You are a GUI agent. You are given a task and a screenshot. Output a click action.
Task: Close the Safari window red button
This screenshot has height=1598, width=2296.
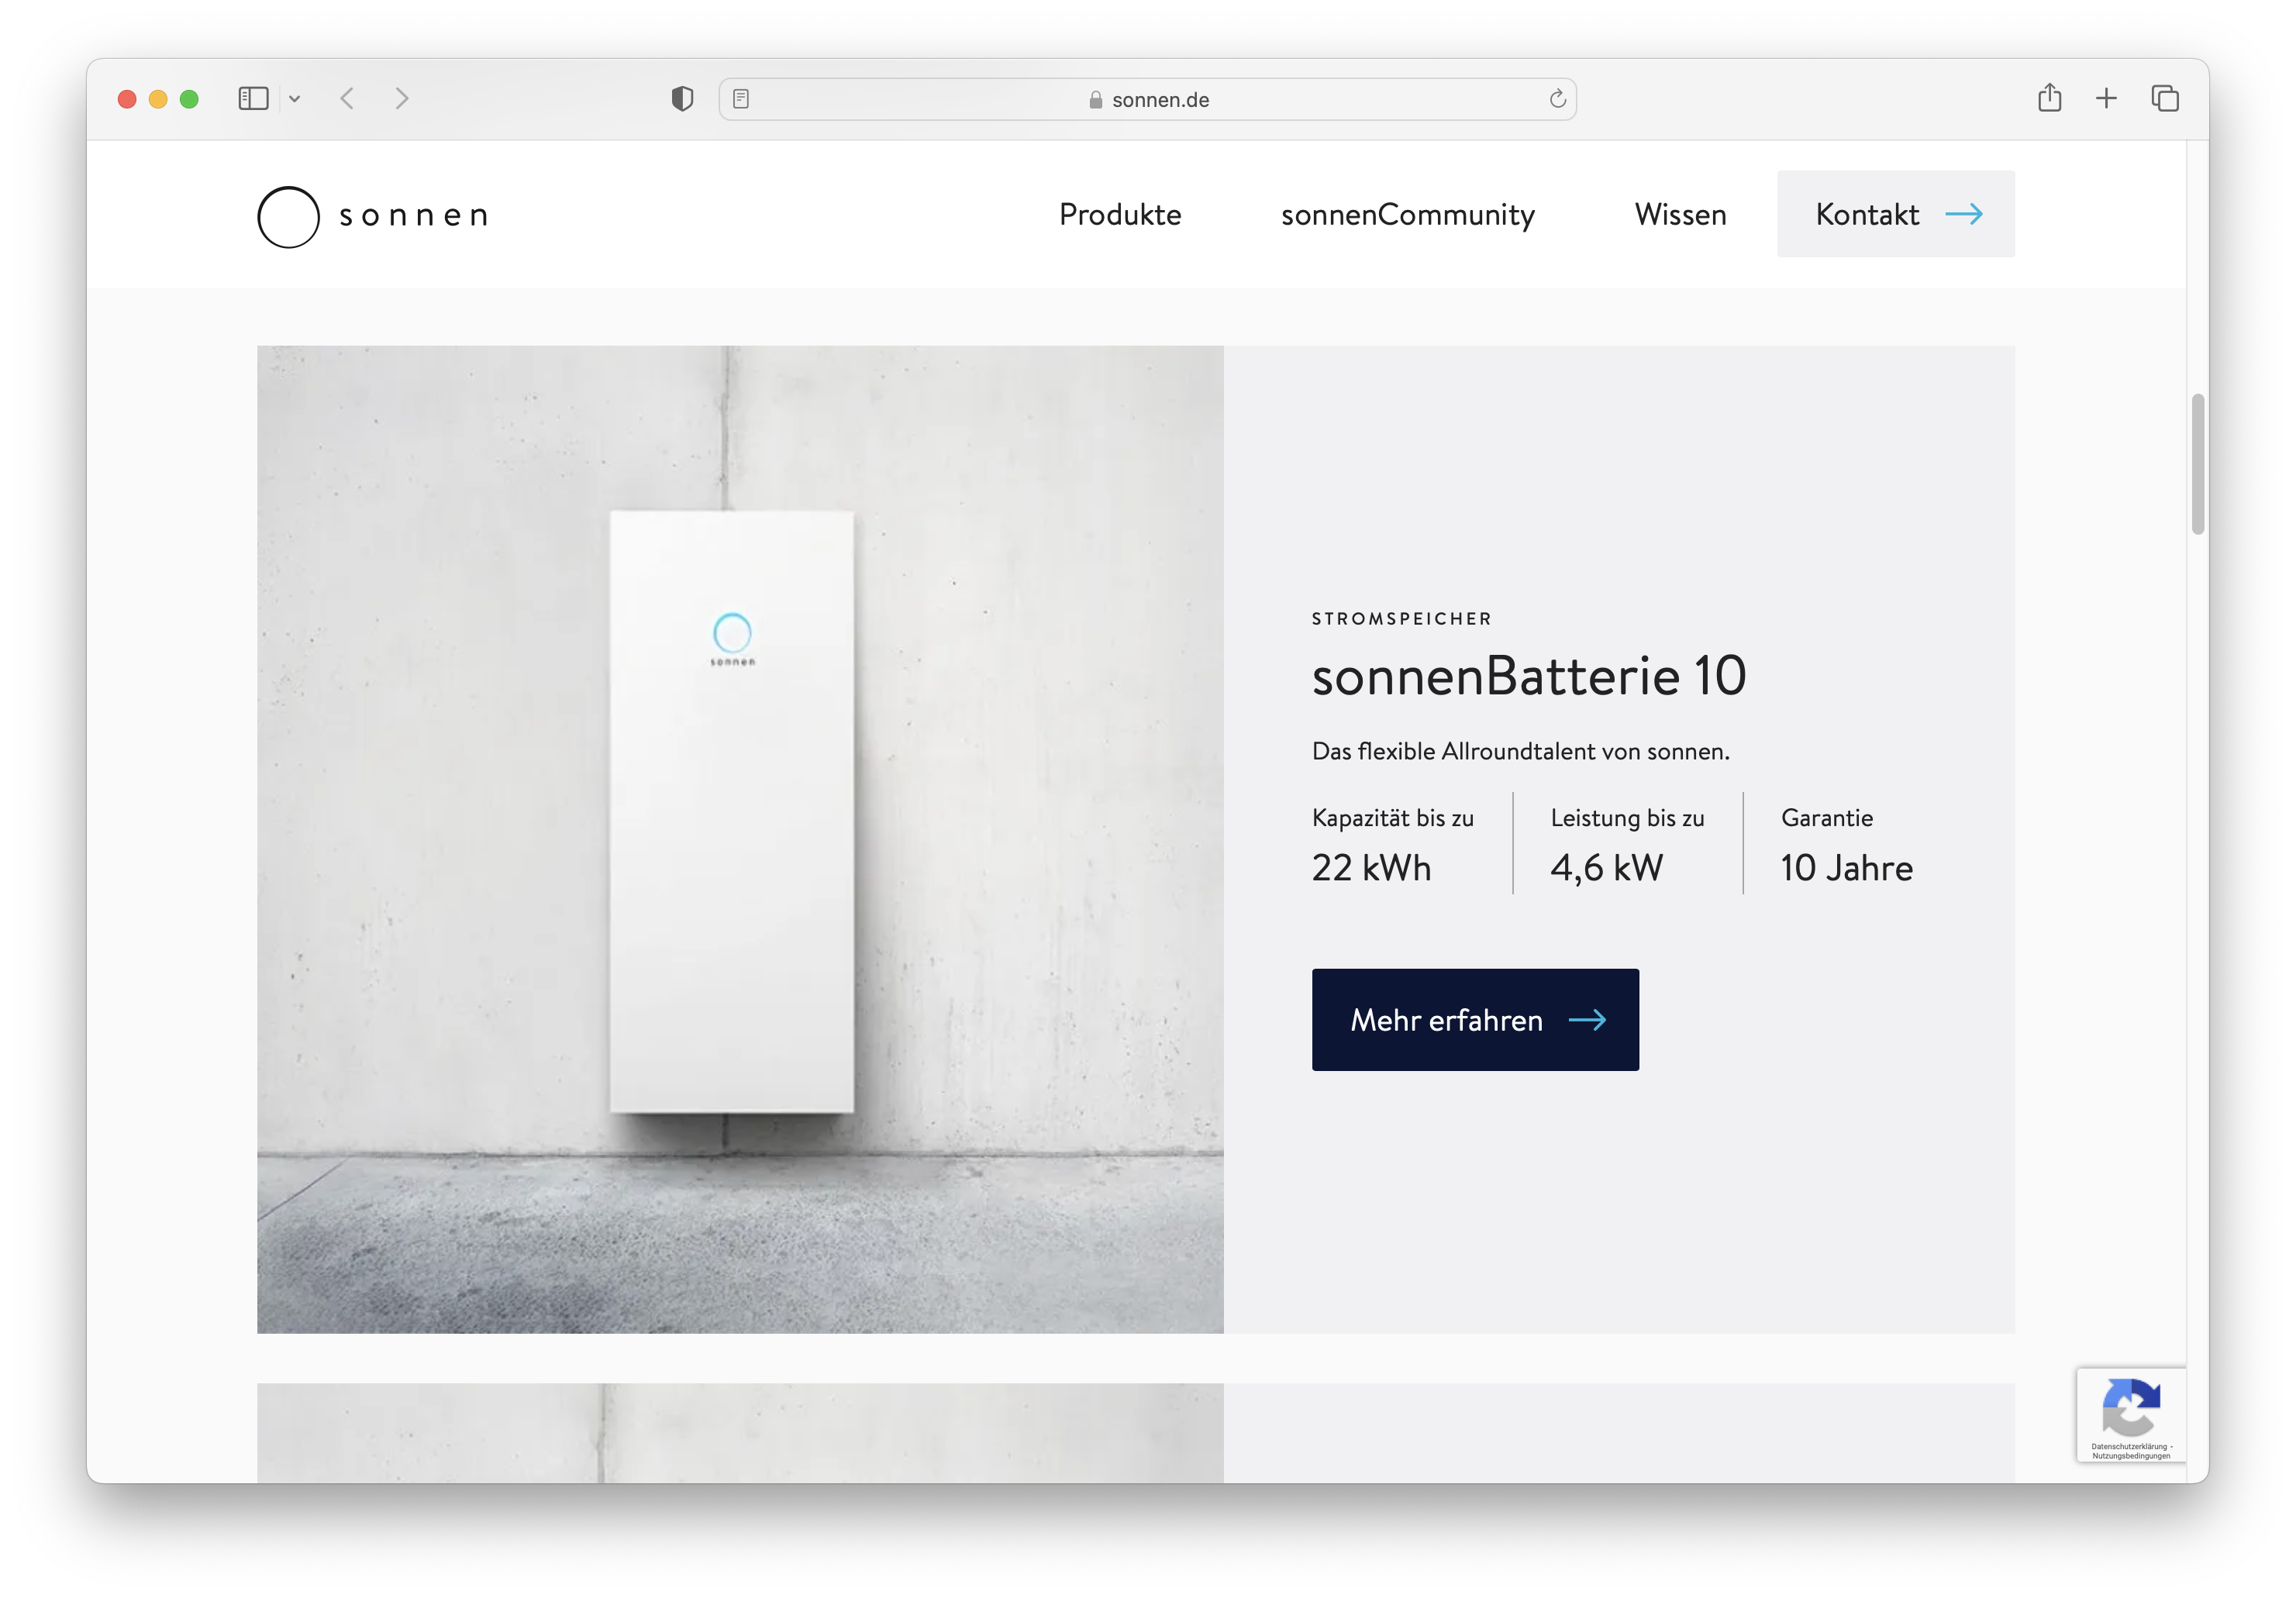tap(127, 99)
